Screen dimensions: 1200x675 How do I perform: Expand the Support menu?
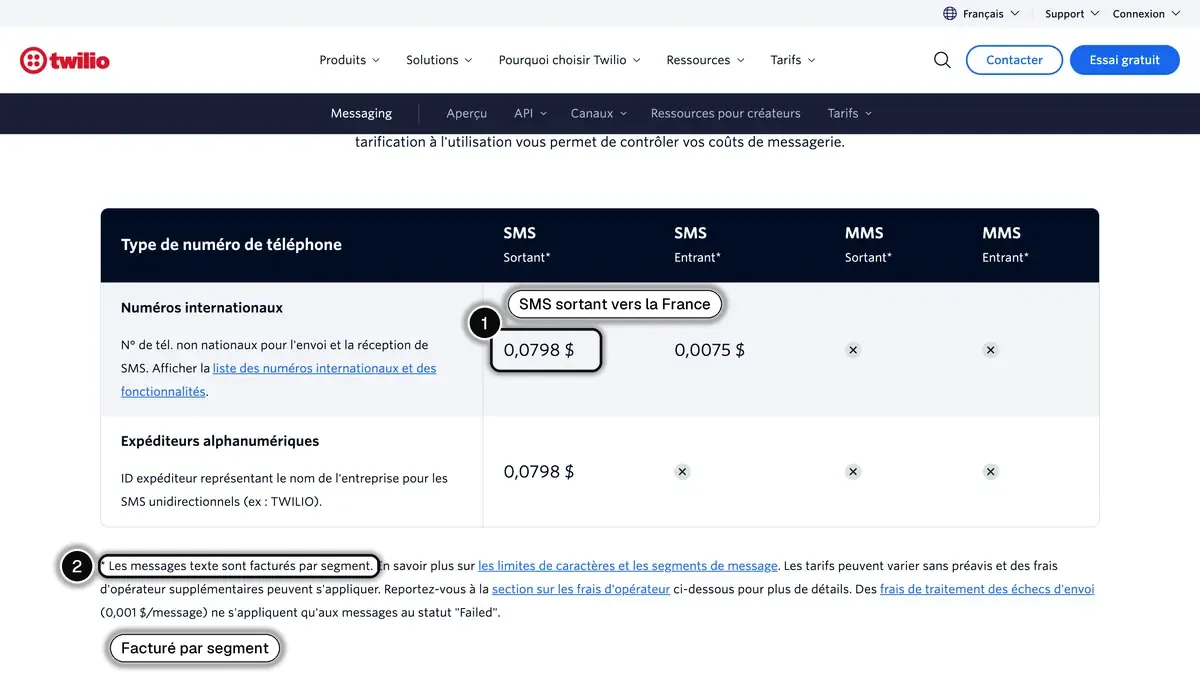[x=1072, y=14]
